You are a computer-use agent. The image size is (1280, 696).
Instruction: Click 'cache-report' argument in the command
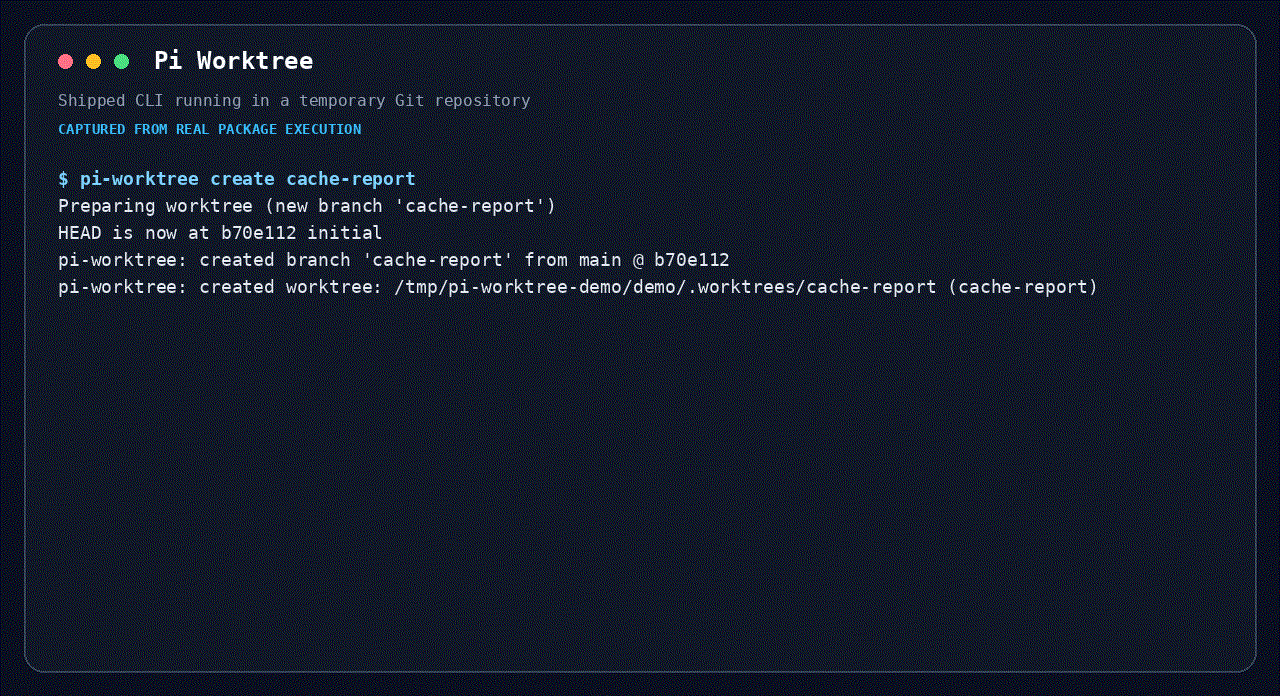(x=351, y=179)
